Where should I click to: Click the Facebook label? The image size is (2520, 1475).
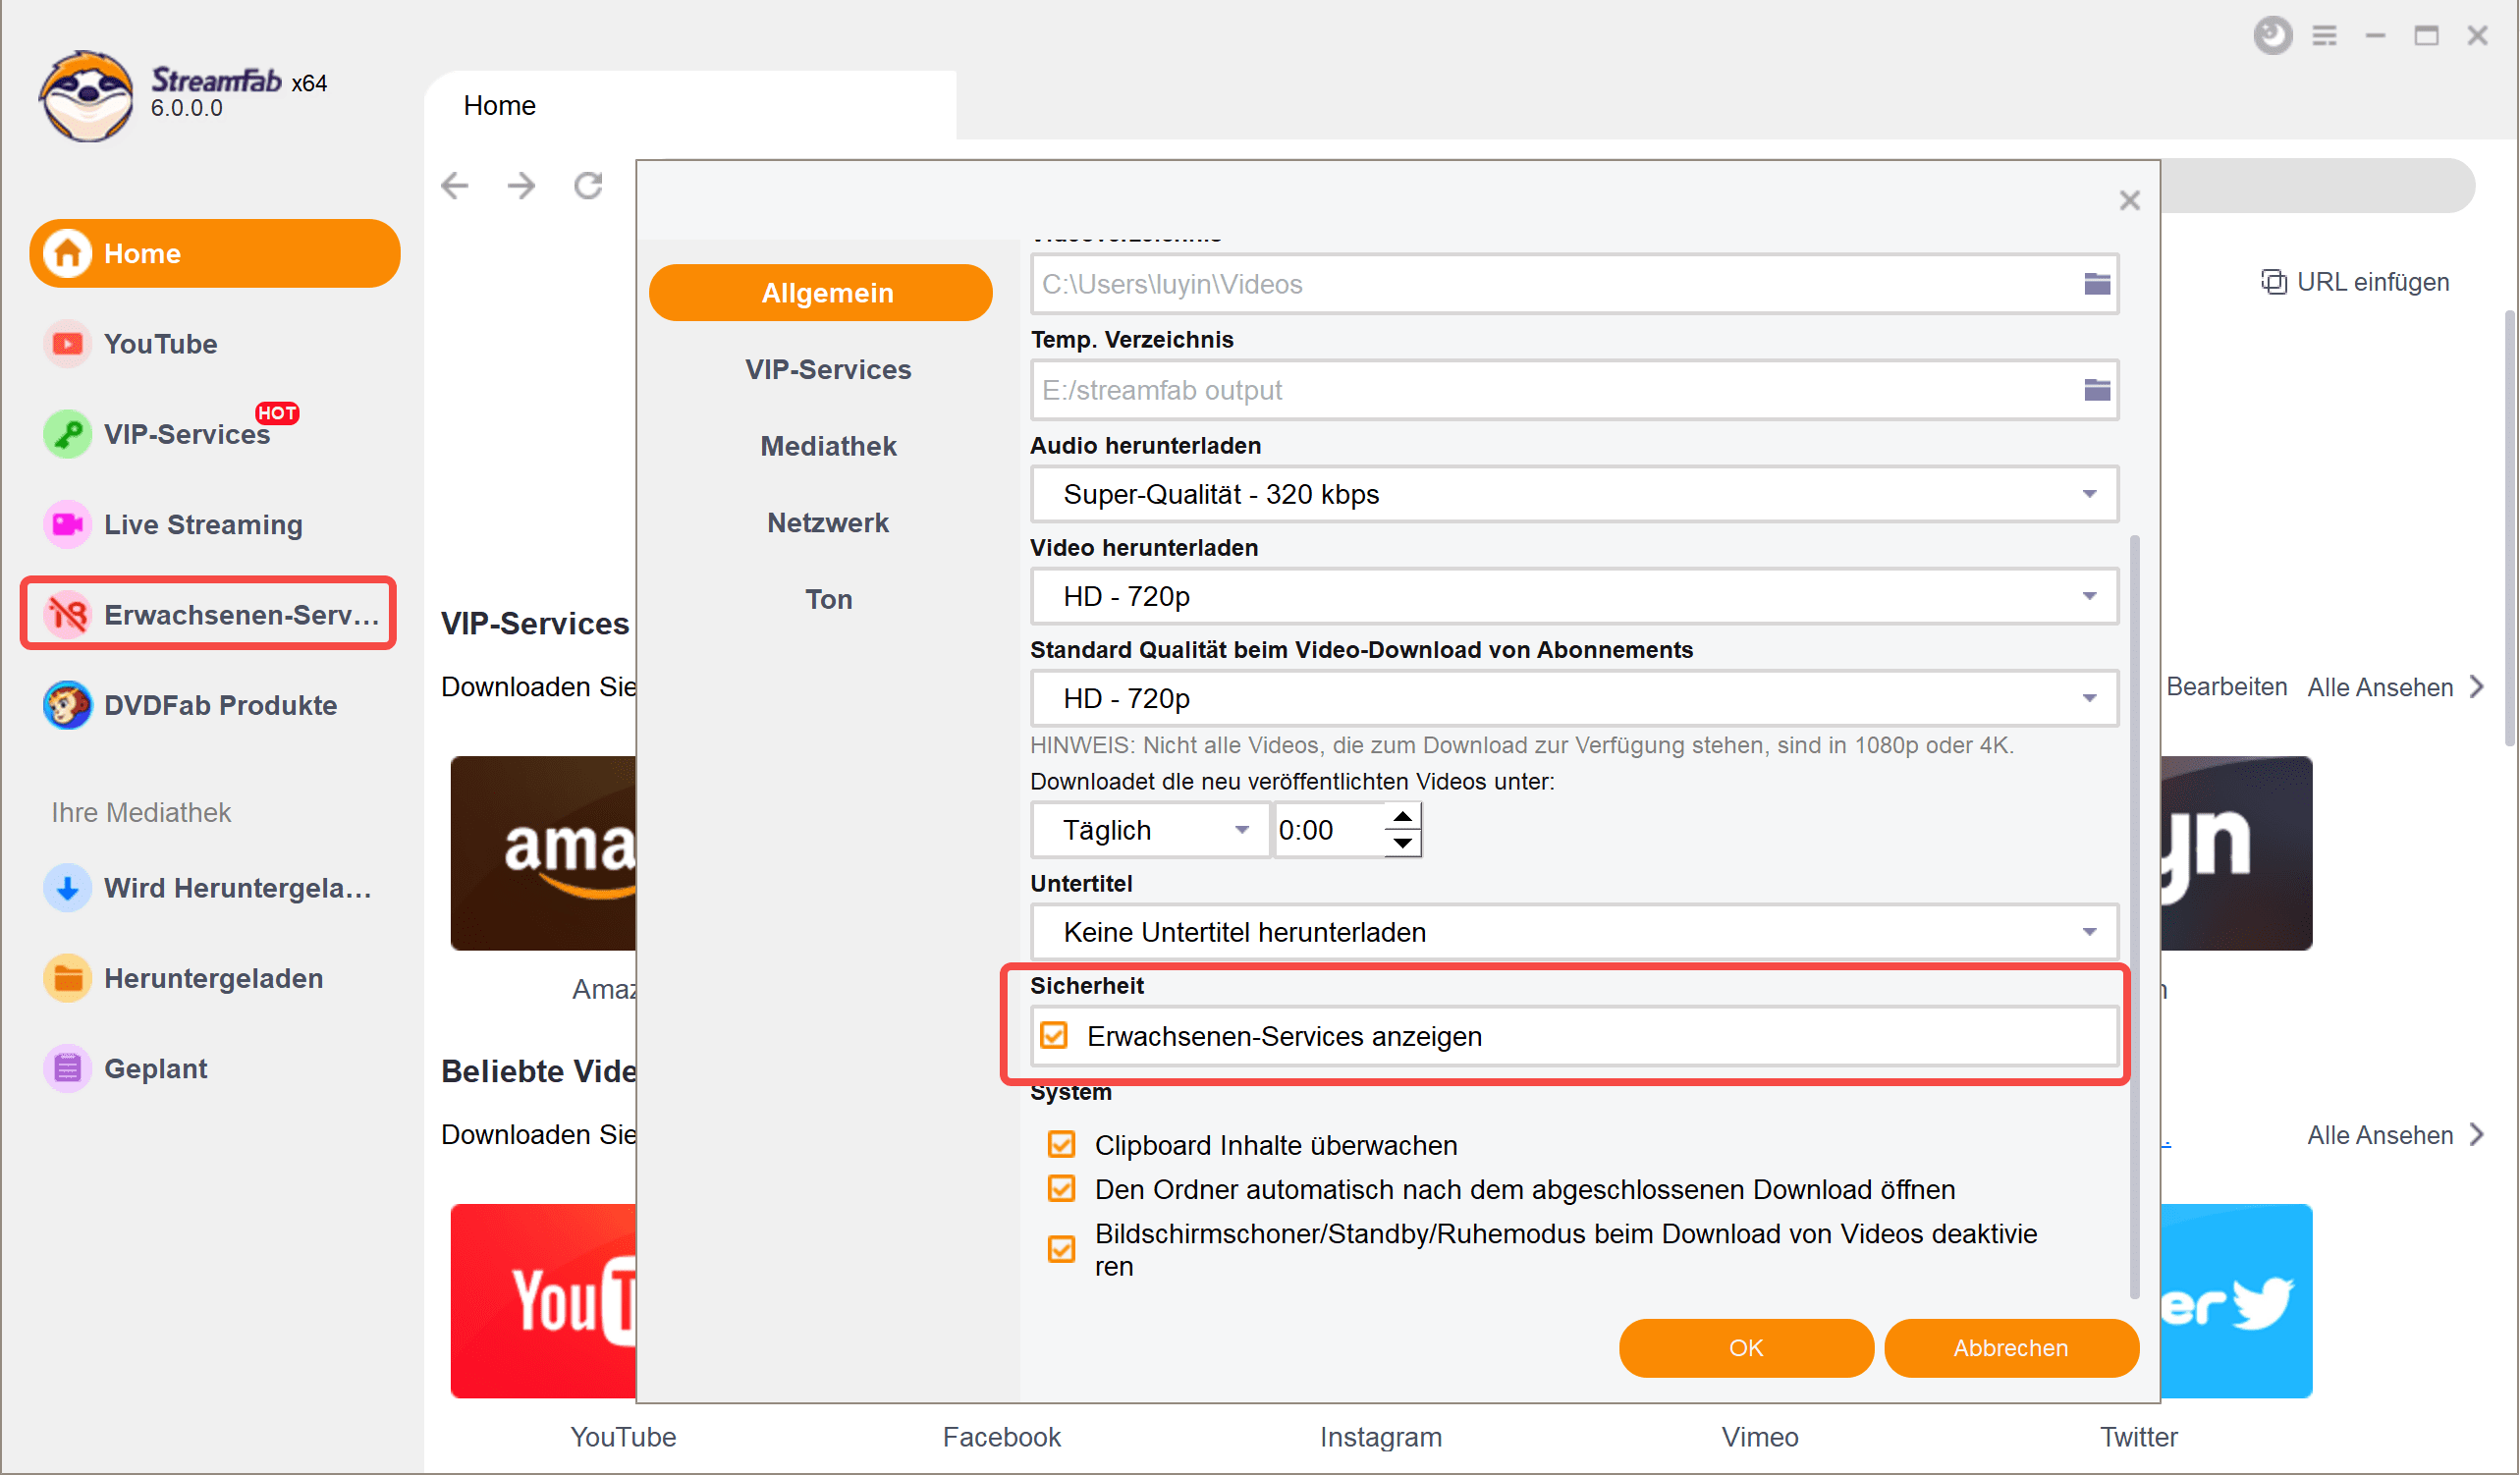(1001, 1437)
